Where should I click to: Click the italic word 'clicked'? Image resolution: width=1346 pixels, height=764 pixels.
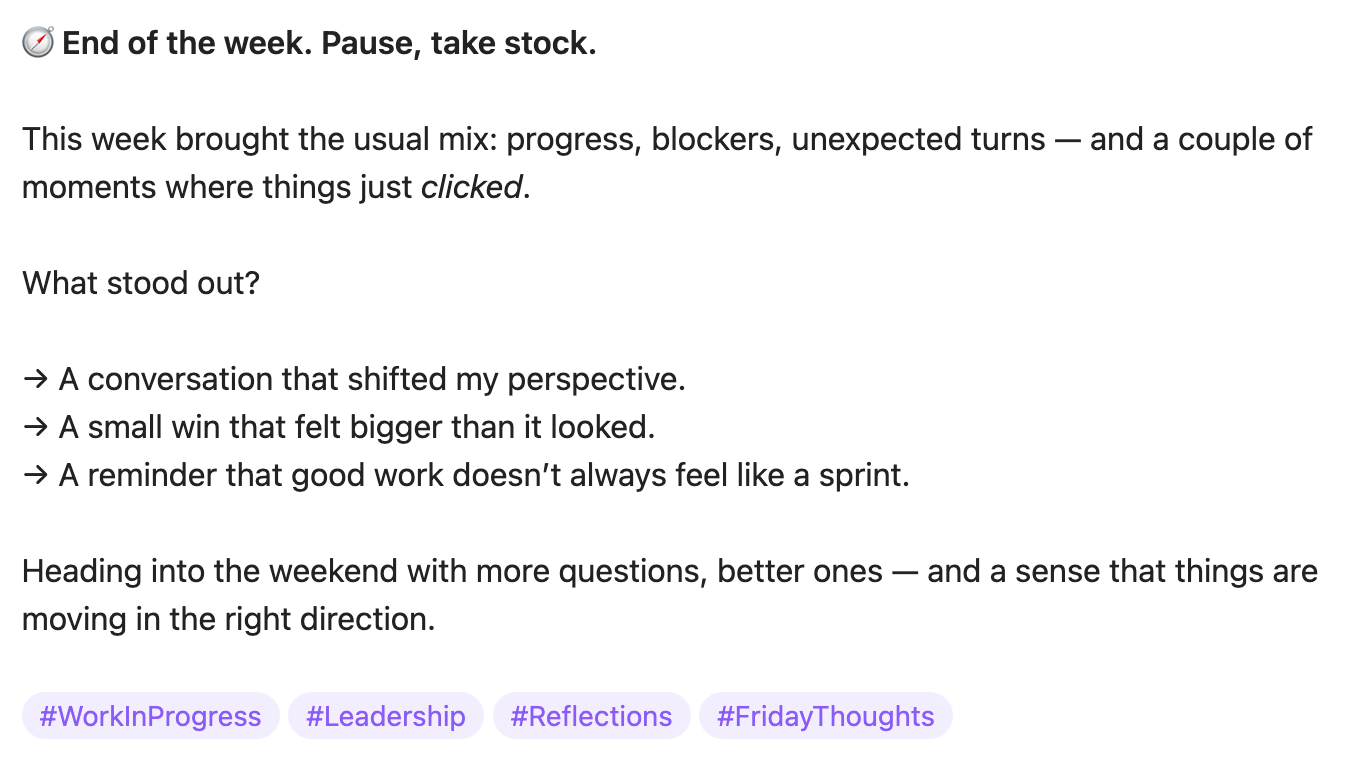click(471, 187)
